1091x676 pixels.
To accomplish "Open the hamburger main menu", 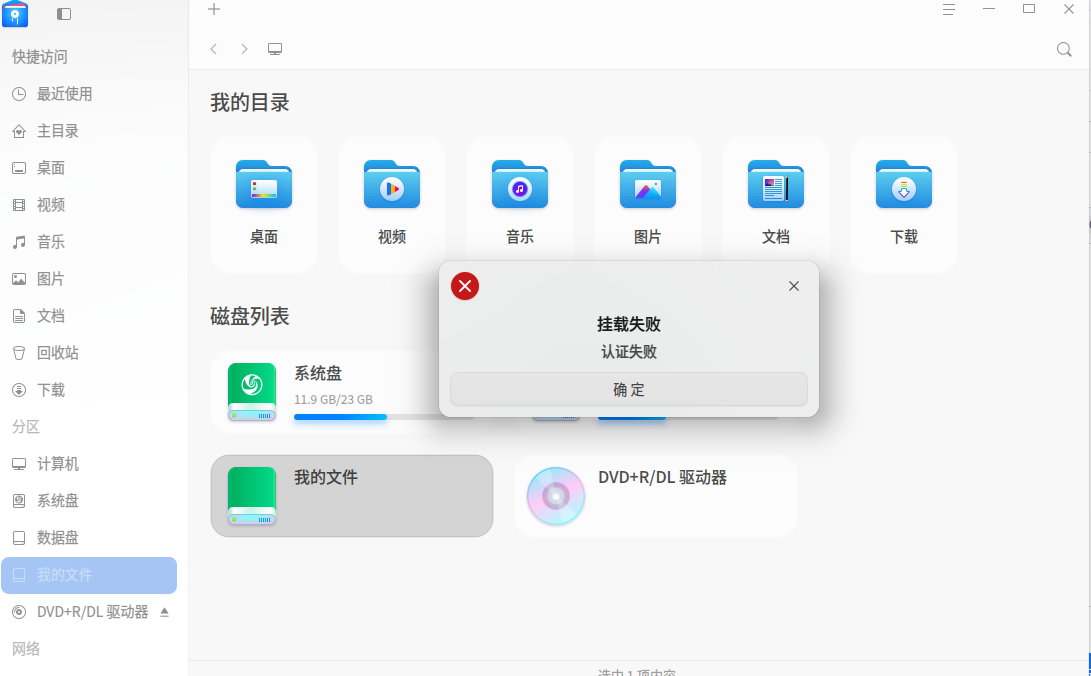I will click(x=948, y=9).
